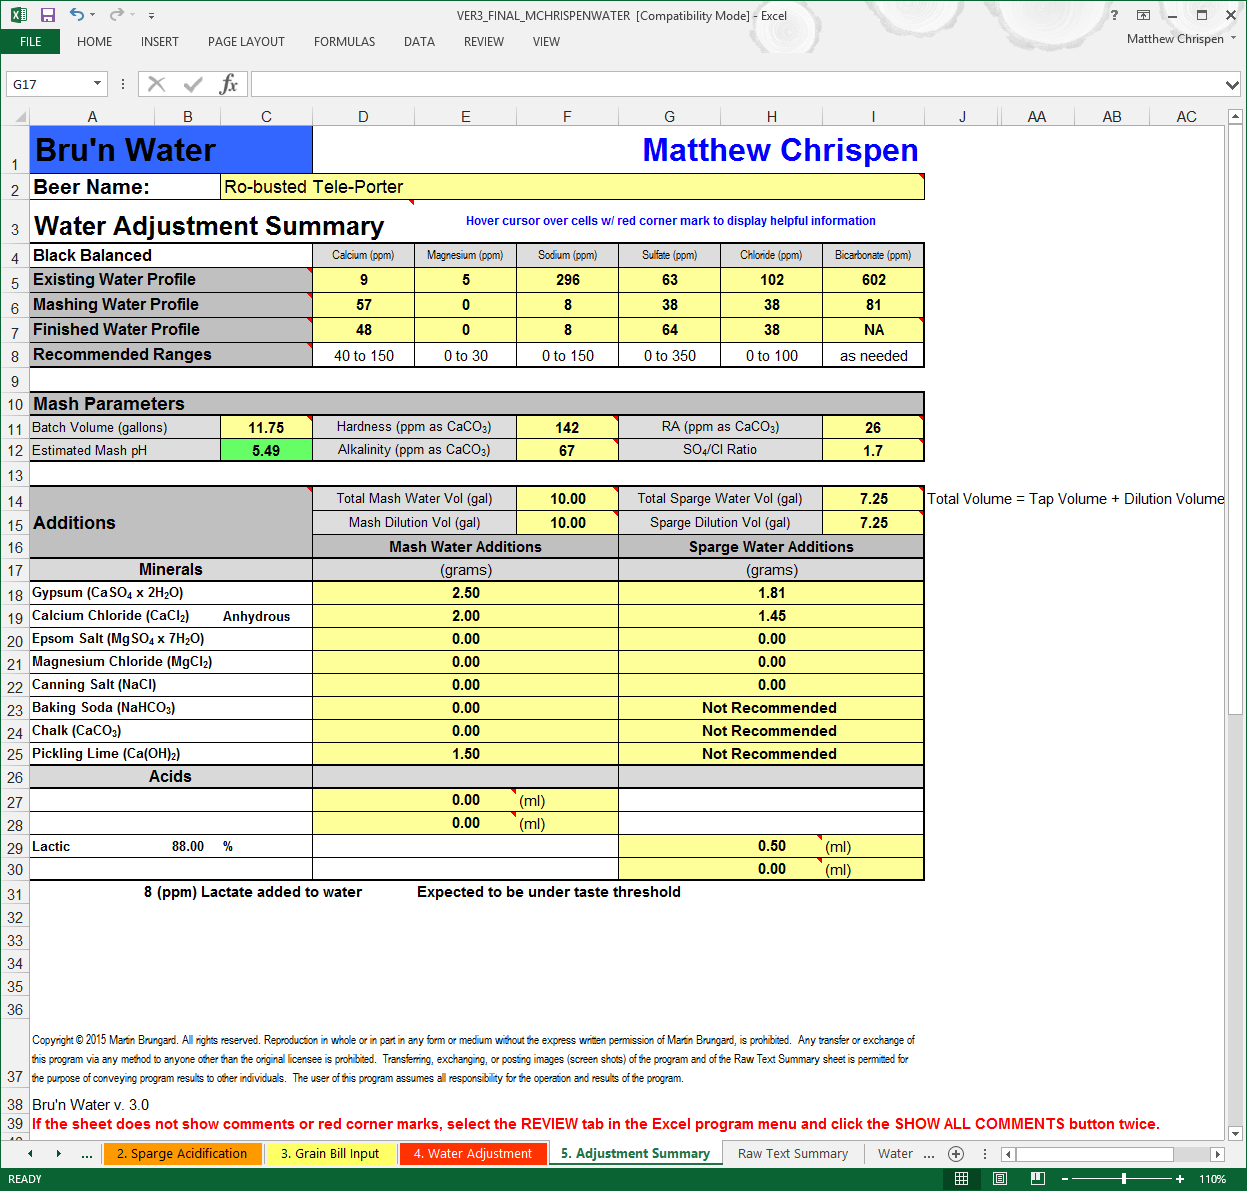Open Ribbon Display Options

[1142, 15]
